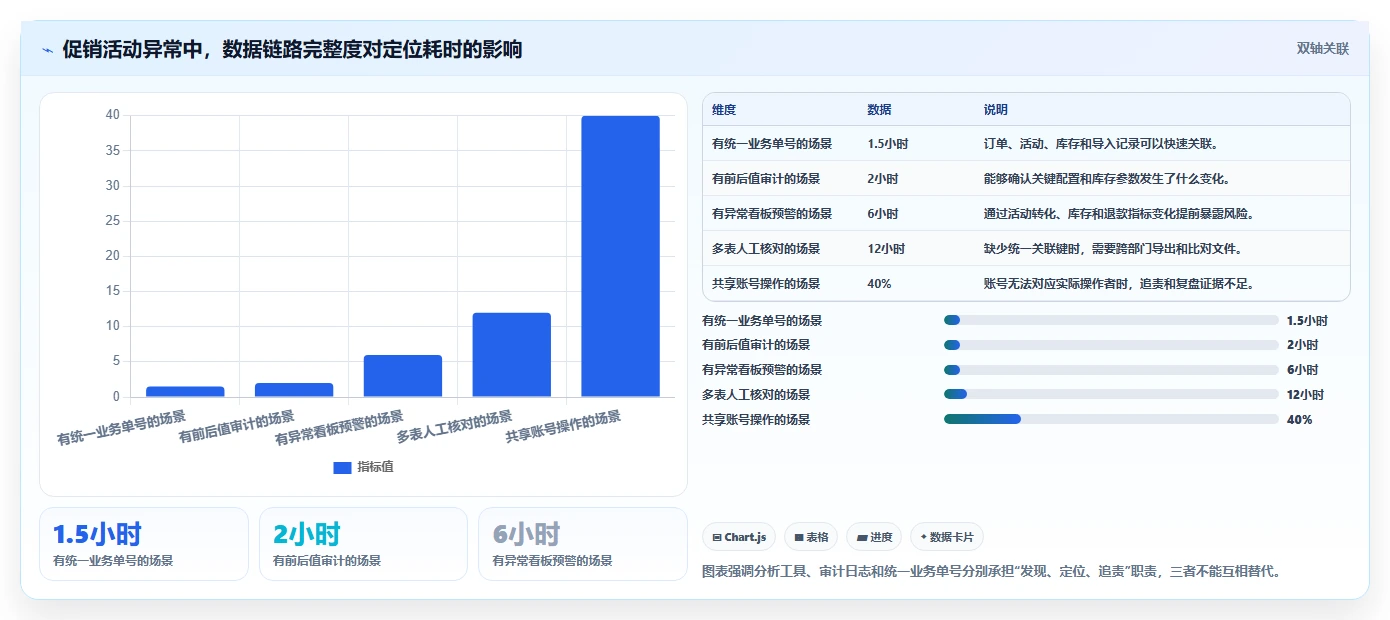The height and width of the screenshot is (620, 1390).
Task: Click table cell 共享账号操作的场景
Action: 766,284
